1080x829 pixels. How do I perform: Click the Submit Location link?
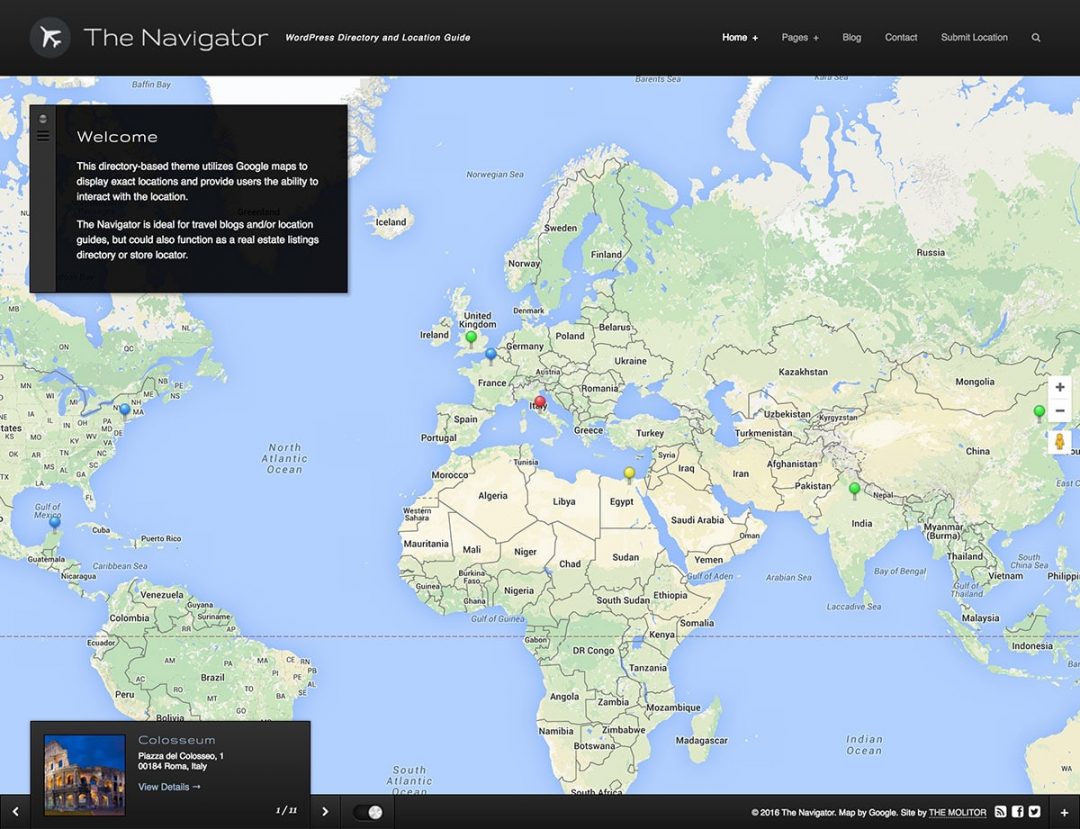(974, 38)
